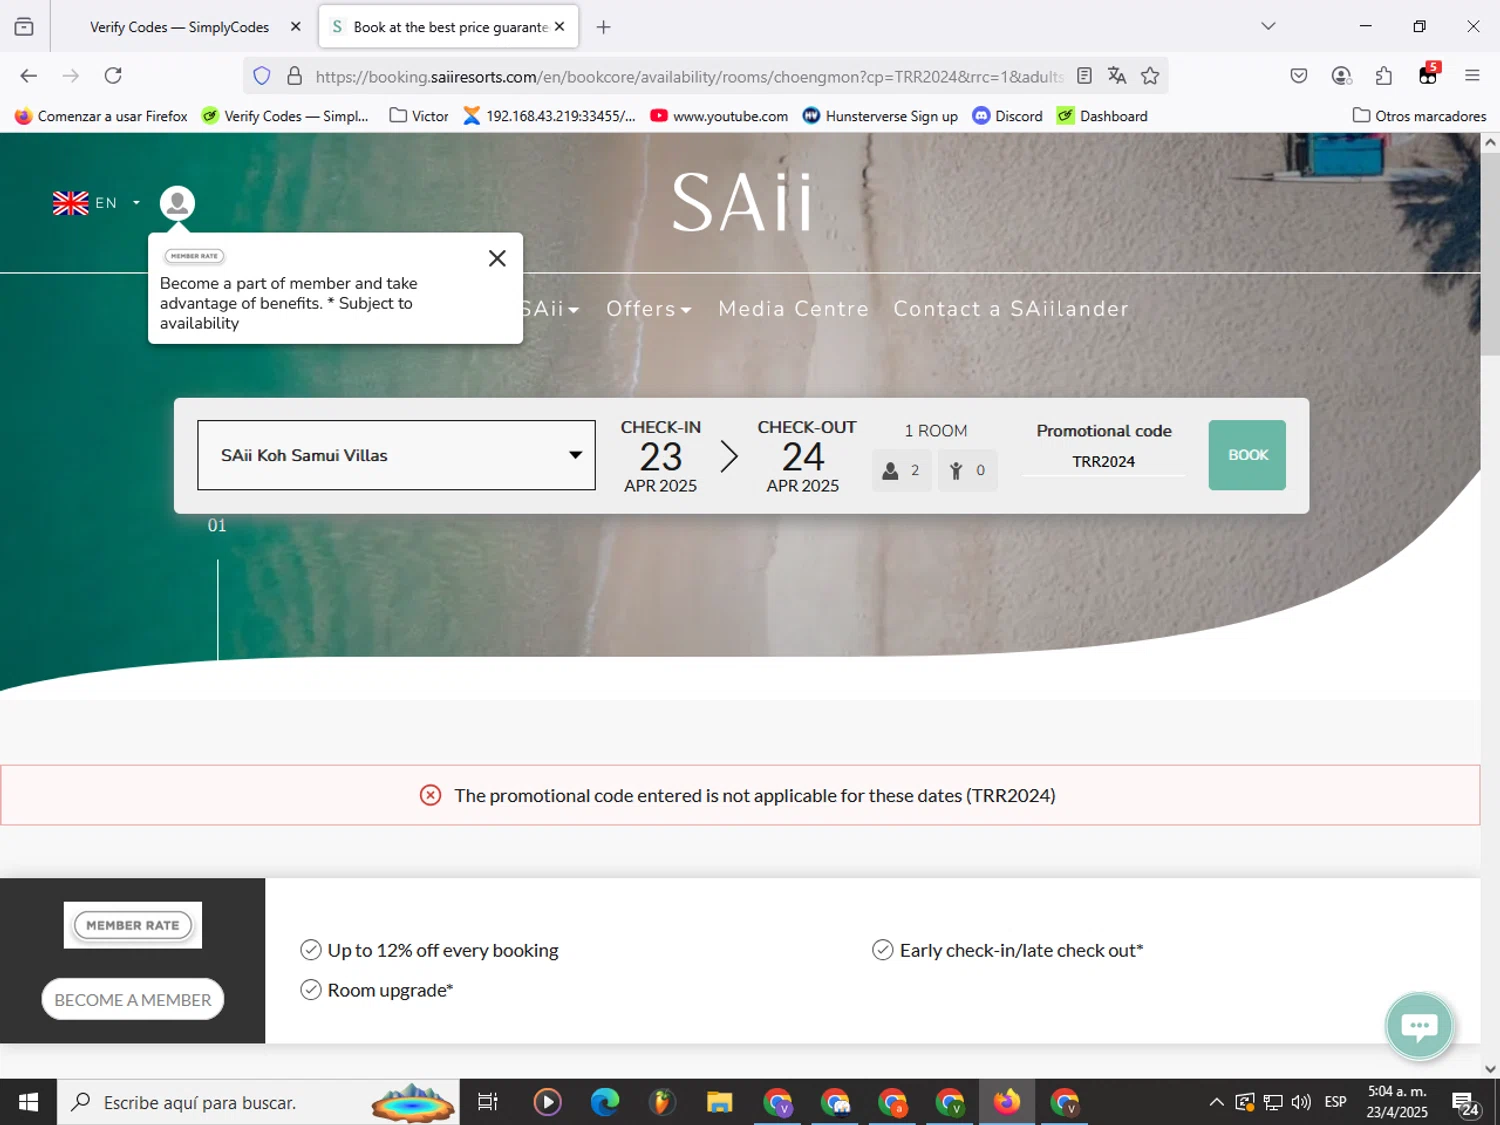This screenshot has height=1125, width=1500.
Task: Open the 192.168.43.219 bookmark
Action: click(x=549, y=116)
